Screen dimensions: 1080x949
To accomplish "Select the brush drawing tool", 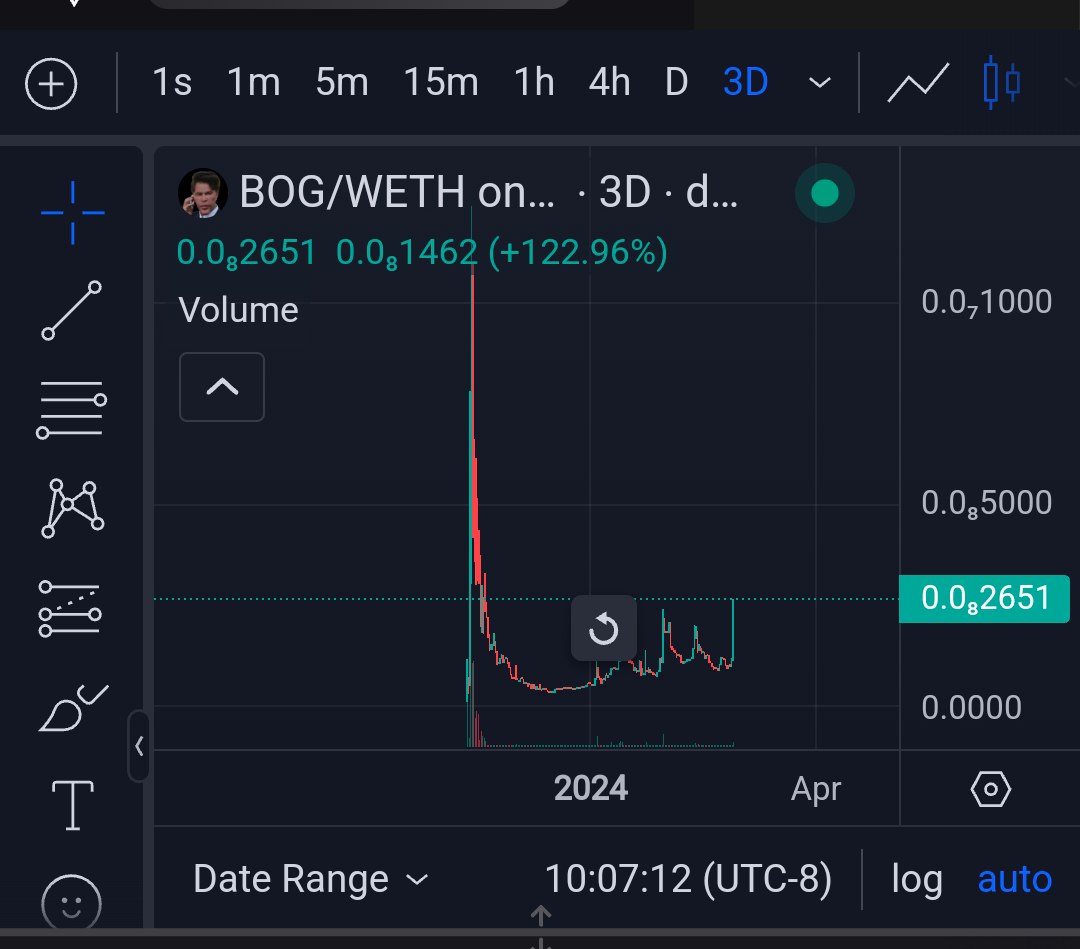I will [x=73, y=708].
